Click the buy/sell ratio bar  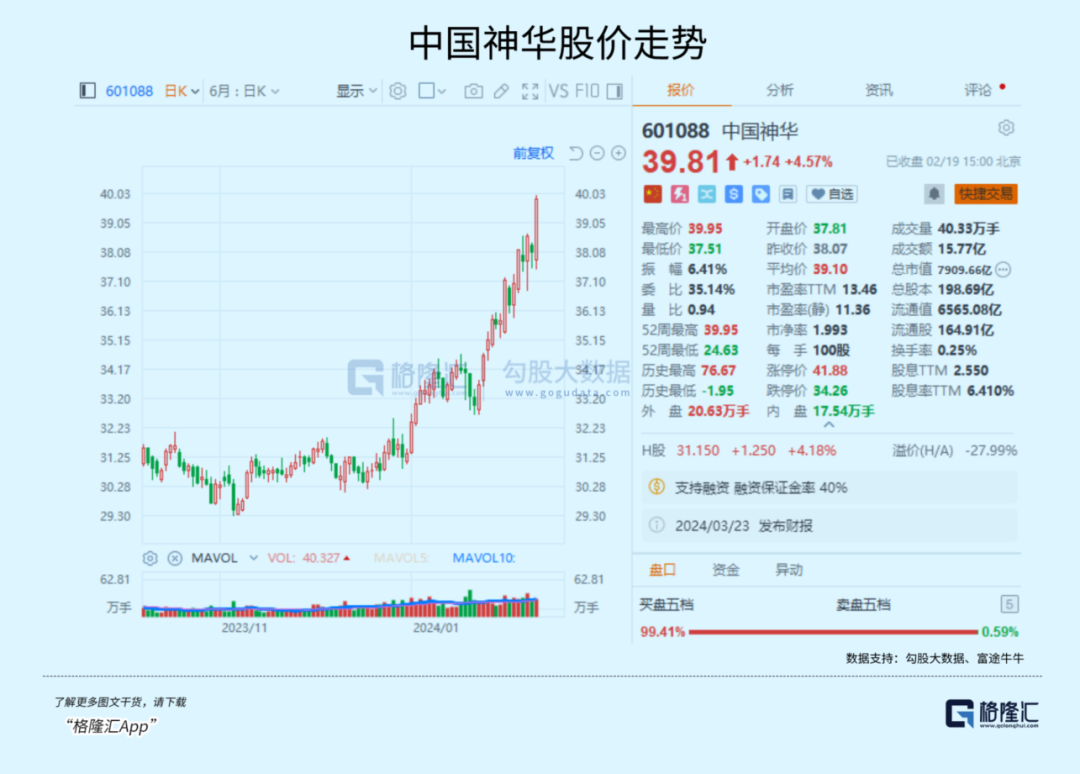pos(830,631)
